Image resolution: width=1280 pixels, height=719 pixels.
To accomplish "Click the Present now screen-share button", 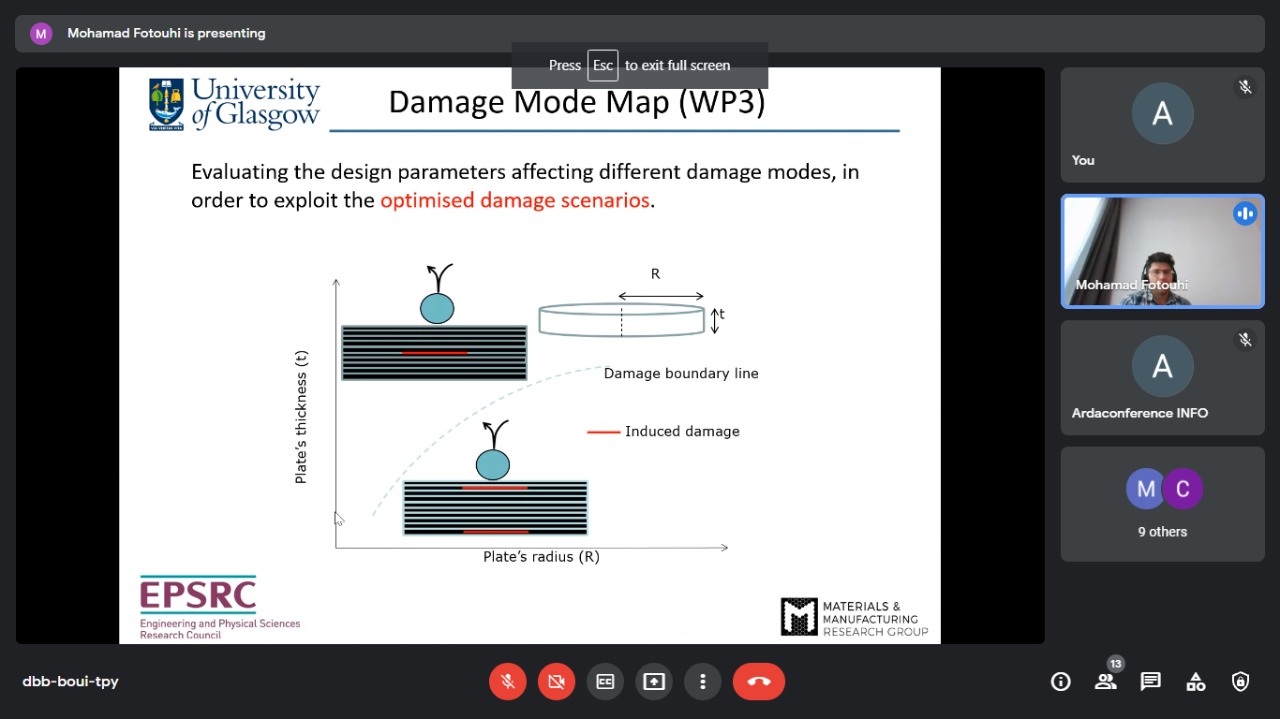I will (654, 682).
